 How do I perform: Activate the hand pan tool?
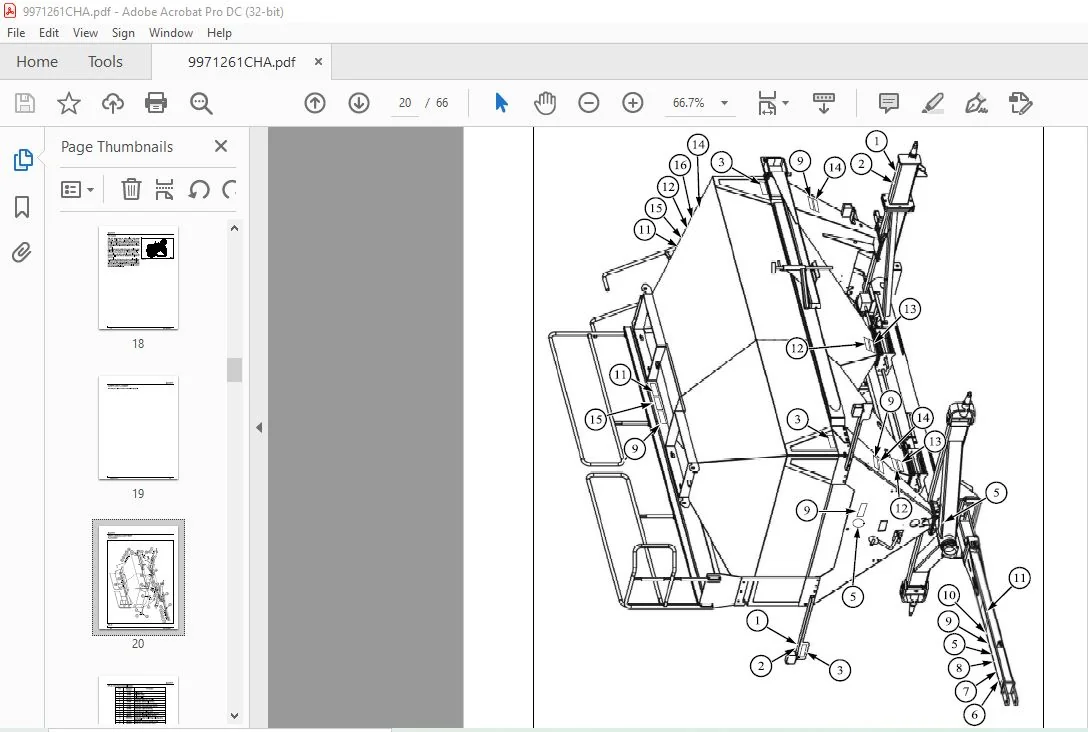(x=545, y=103)
